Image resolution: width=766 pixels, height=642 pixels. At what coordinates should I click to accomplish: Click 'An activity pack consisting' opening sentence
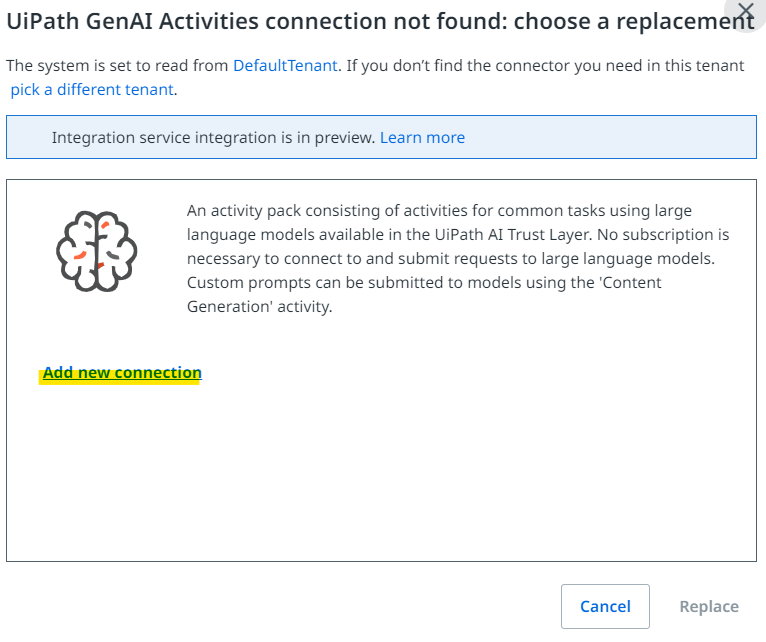[290, 210]
